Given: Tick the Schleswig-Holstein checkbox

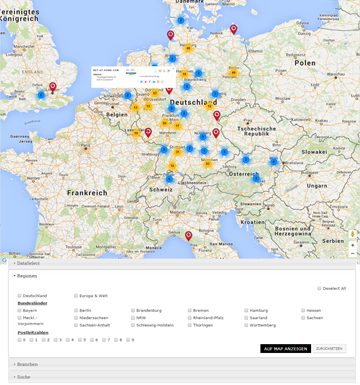Looking at the screenshot, I should 133,325.
